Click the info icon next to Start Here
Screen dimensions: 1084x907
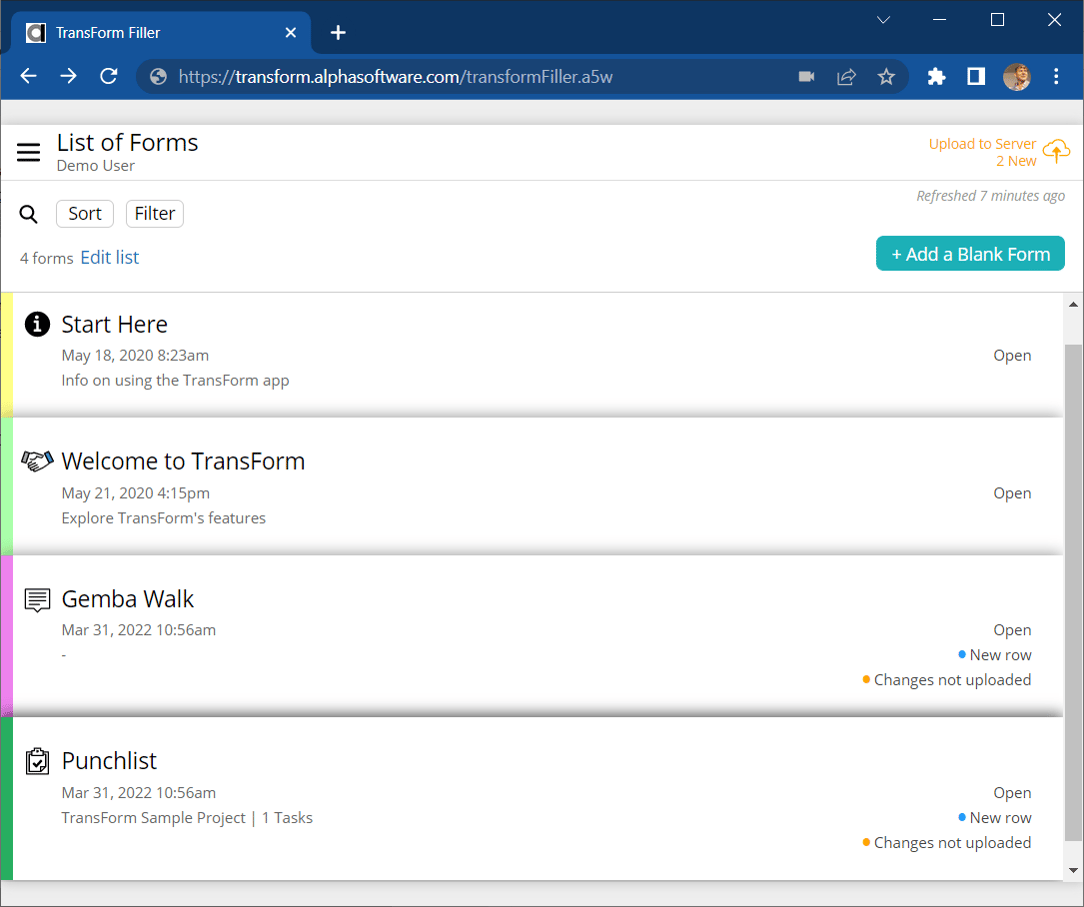point(37,324)
